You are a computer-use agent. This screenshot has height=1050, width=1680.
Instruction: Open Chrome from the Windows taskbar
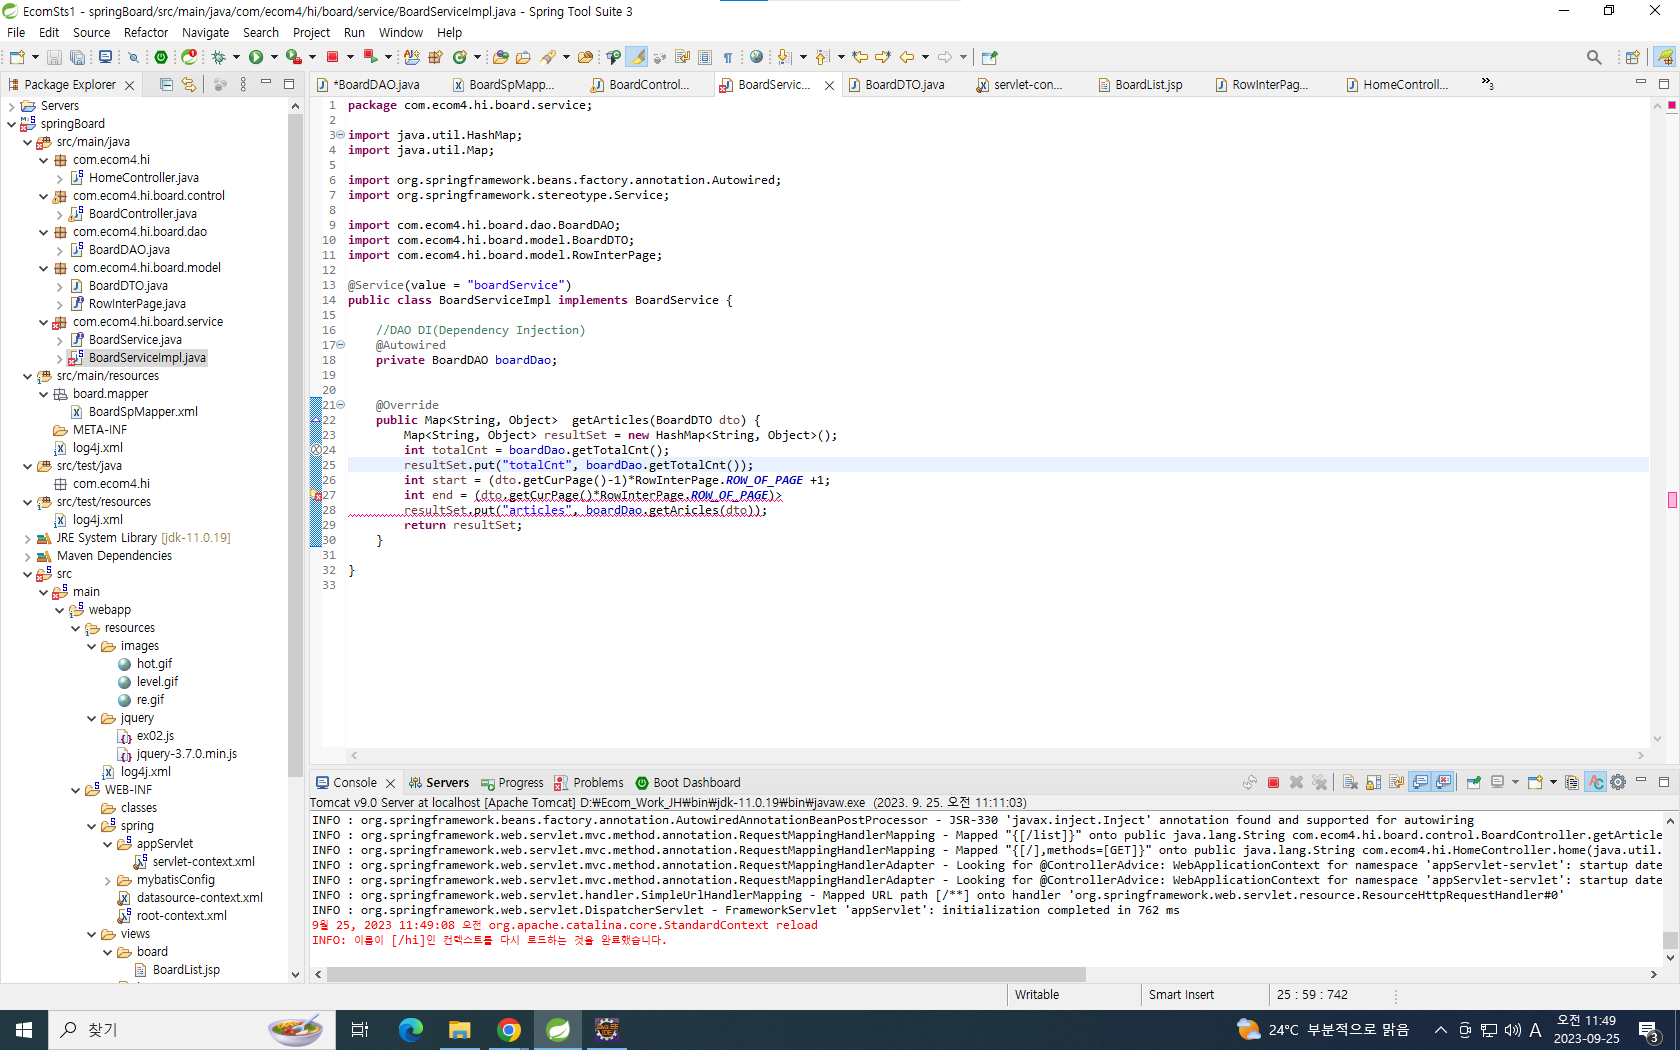point(509,1030)
